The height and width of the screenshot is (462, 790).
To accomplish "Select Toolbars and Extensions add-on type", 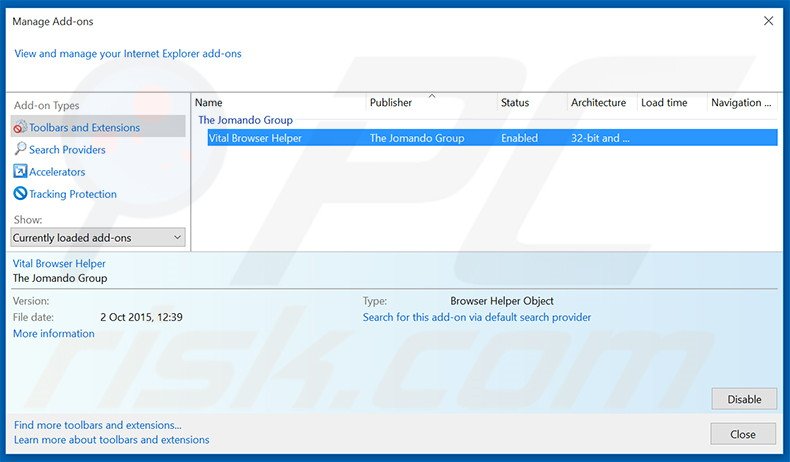I will click(x=98, y=127).
